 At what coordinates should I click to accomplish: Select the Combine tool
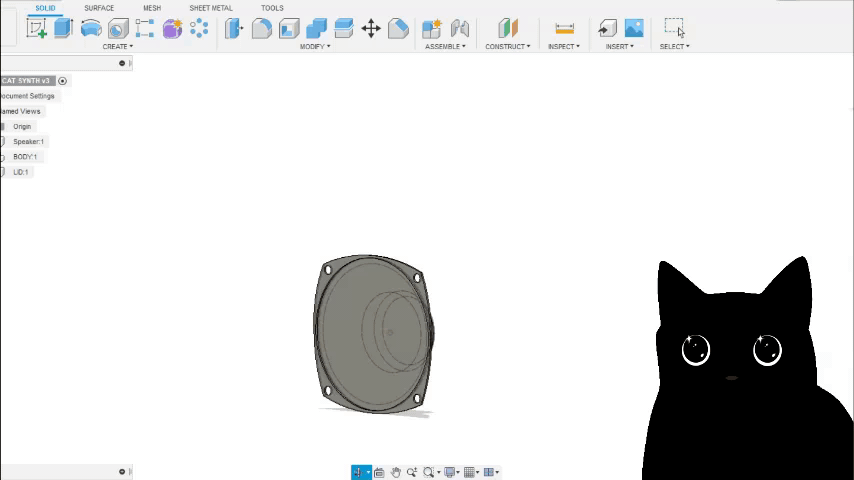(x=316, y=28)
